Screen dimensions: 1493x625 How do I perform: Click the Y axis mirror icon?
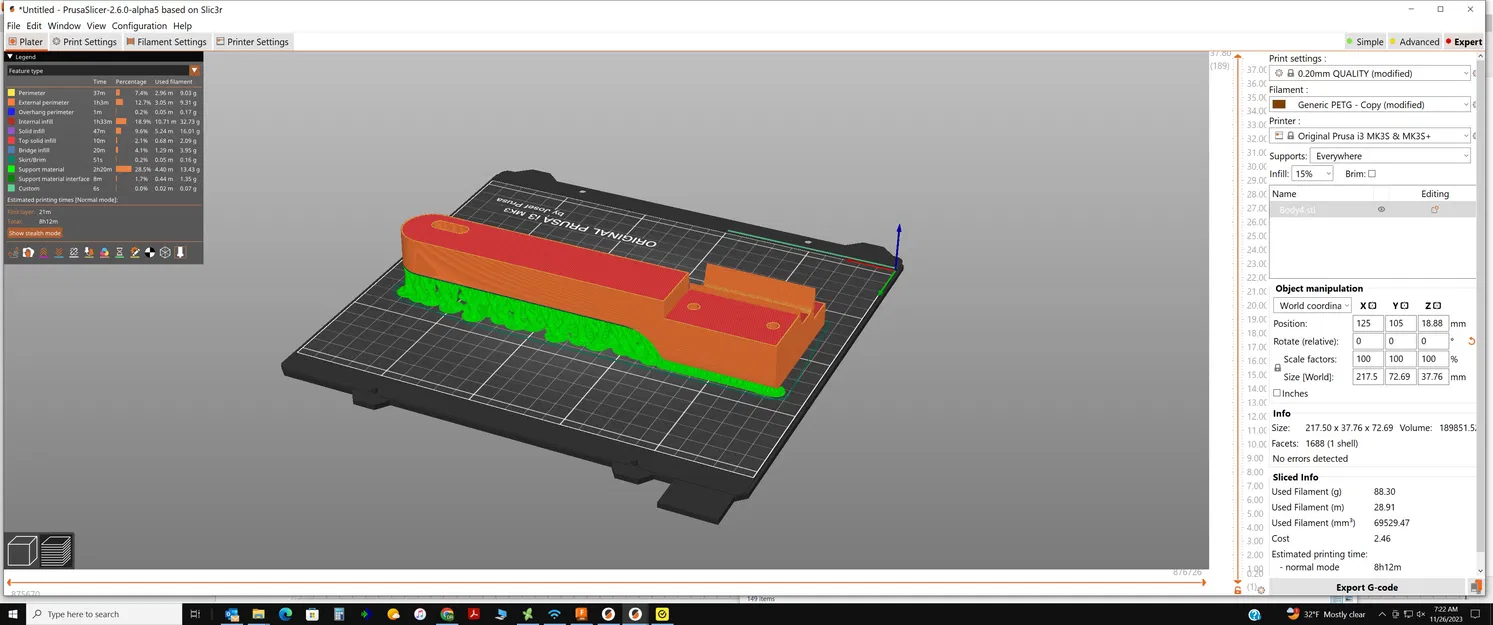pos(1404,306)
